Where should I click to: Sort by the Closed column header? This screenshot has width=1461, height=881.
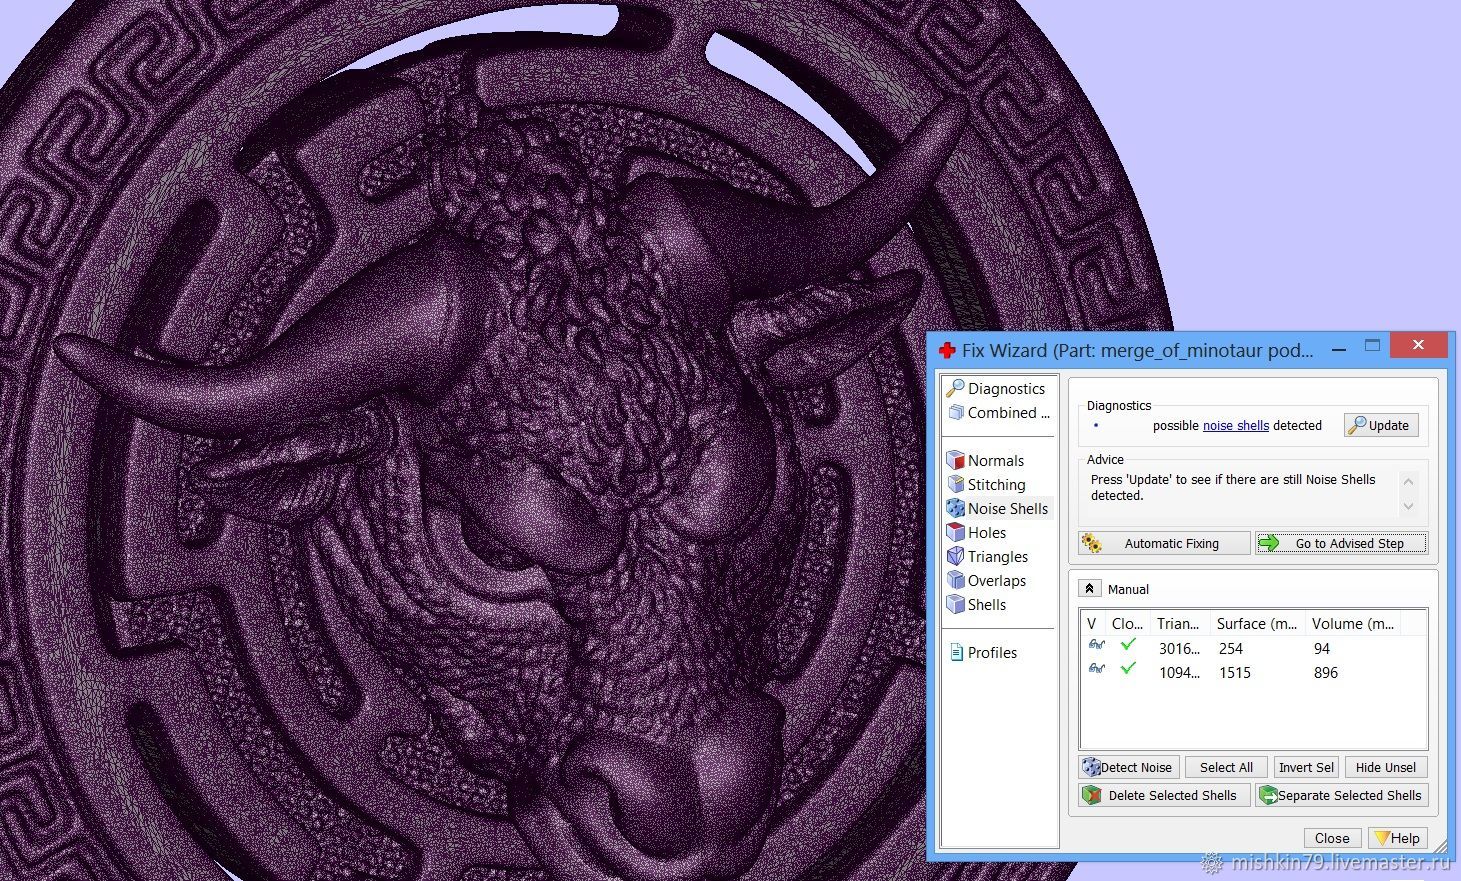pos(1127,623)
